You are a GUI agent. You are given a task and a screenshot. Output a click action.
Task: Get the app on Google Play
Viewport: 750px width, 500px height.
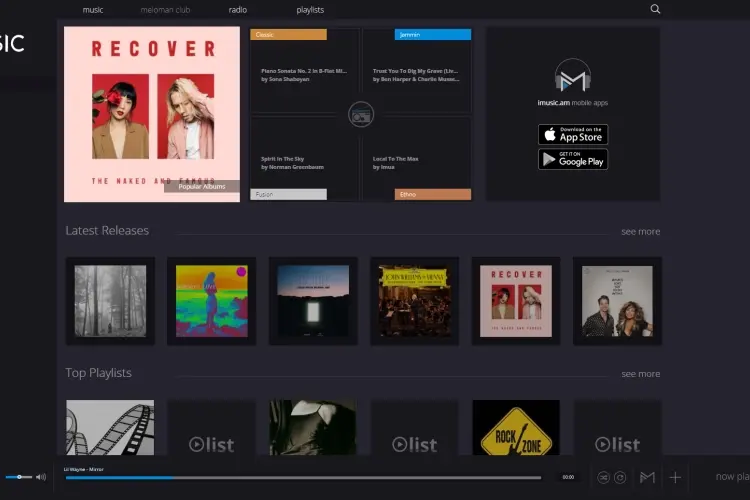click(x=573, y=159)
